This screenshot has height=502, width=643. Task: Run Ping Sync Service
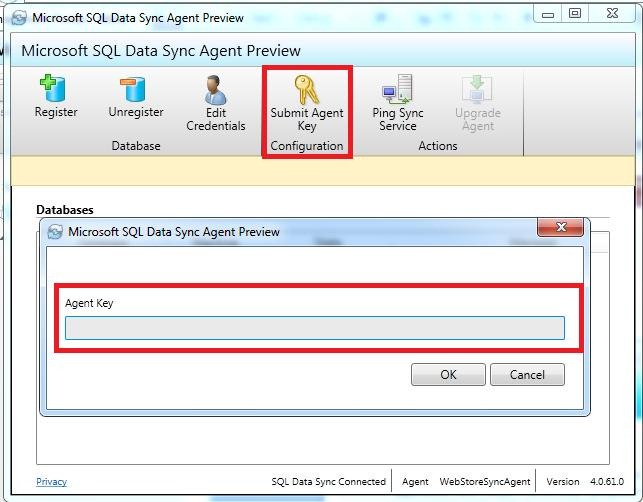tap(398, 103)
